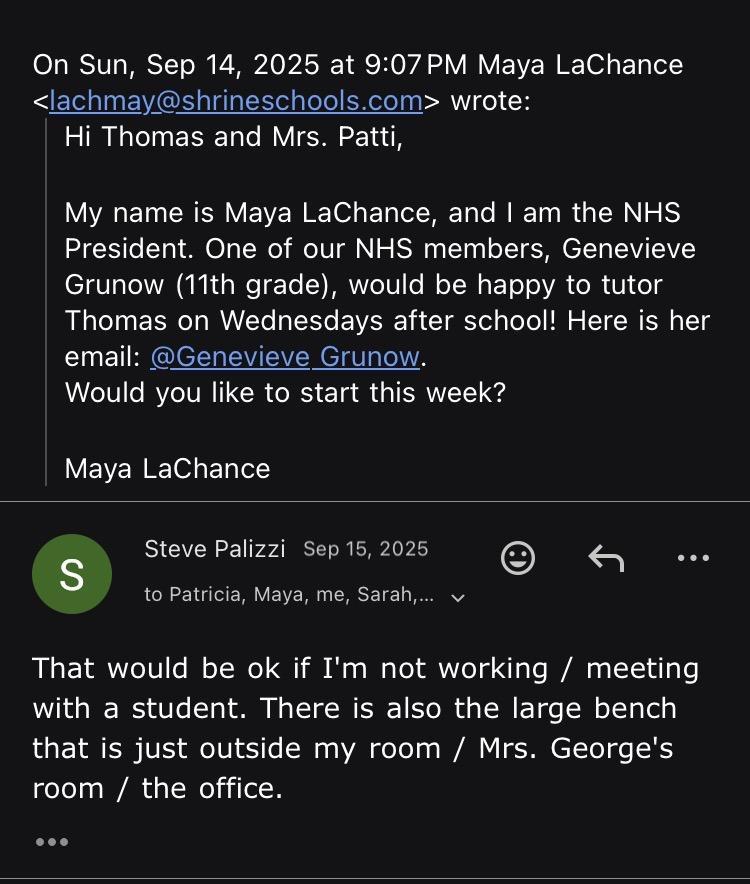The height and width of the screenshot is (884, 750).
Task: Tap the green S sender avatar
Action: (71, 573)
